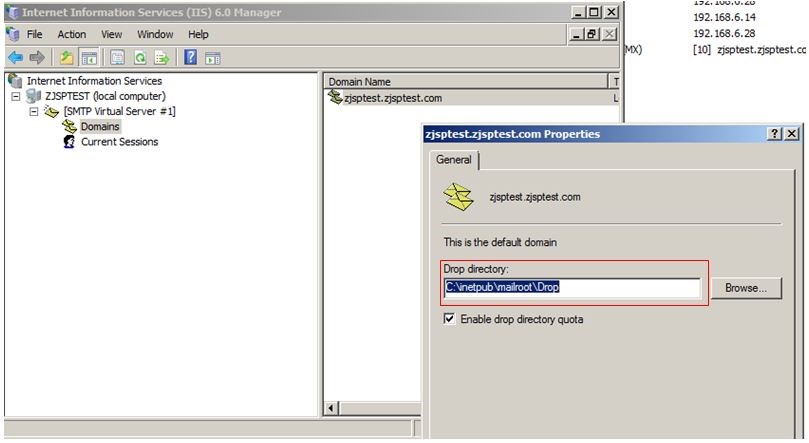Click the MMC system menu icon beside File
The height and width of the screenshot is (443, 809).
coord(12,34)
